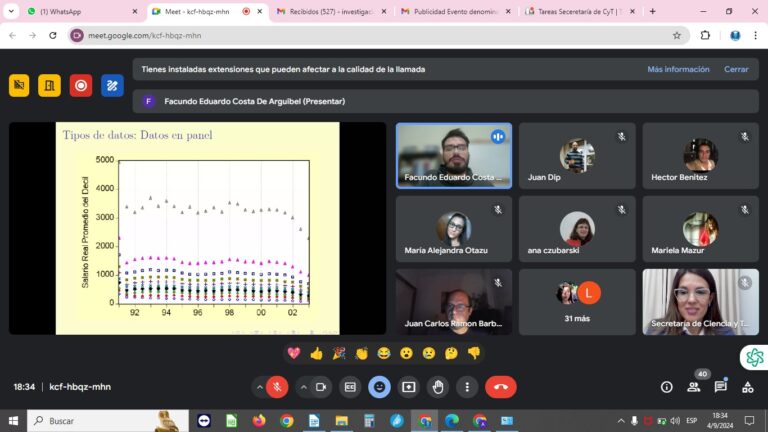The image size is (768, 432).
Task: Open the chat messages panel
Action: (720, 387)
